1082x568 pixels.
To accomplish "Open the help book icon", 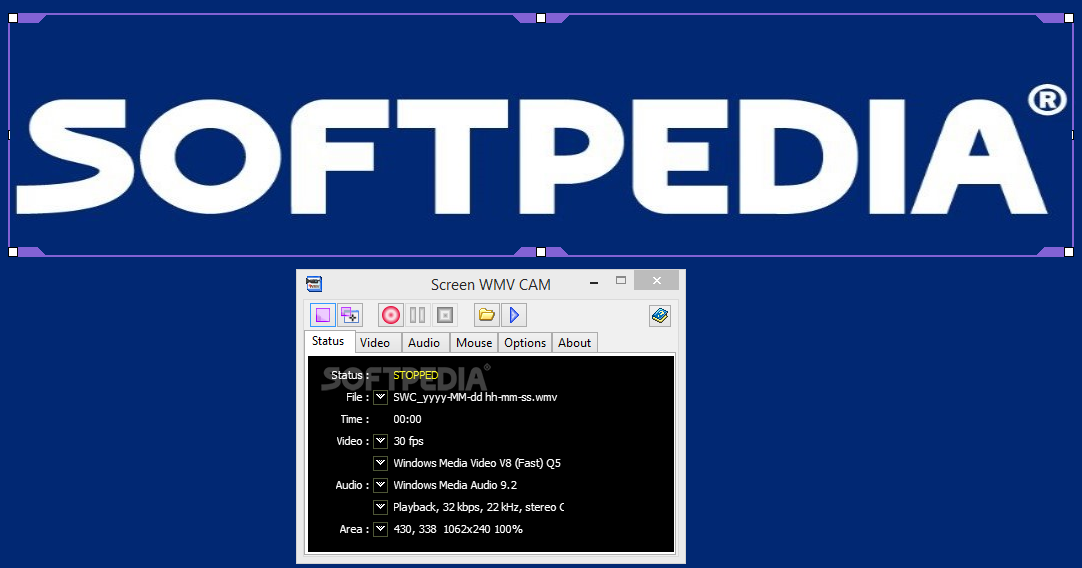I will [660, 315].
